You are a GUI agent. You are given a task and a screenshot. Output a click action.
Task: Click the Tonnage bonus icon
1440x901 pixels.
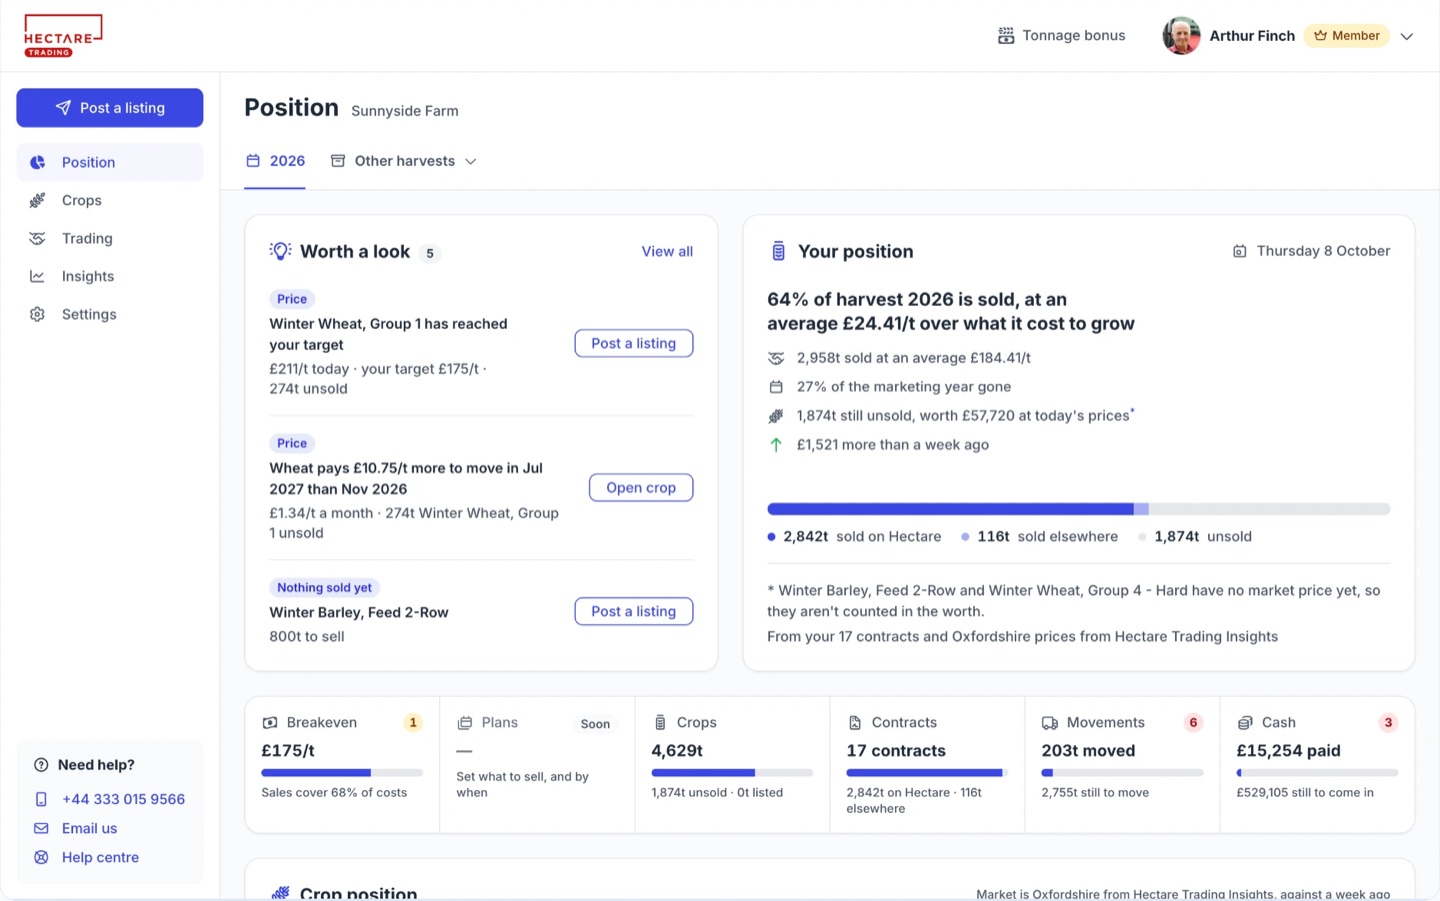1006,36
